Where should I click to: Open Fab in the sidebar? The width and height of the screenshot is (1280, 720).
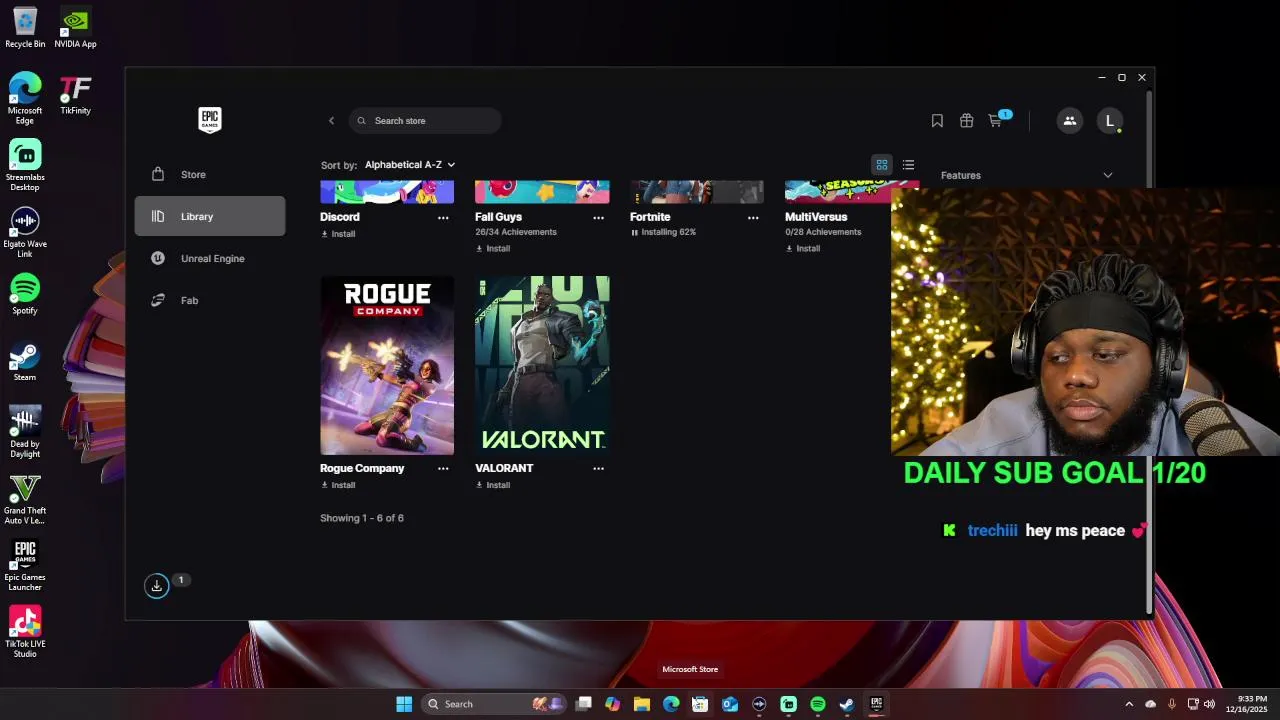(x=210, y=300)
